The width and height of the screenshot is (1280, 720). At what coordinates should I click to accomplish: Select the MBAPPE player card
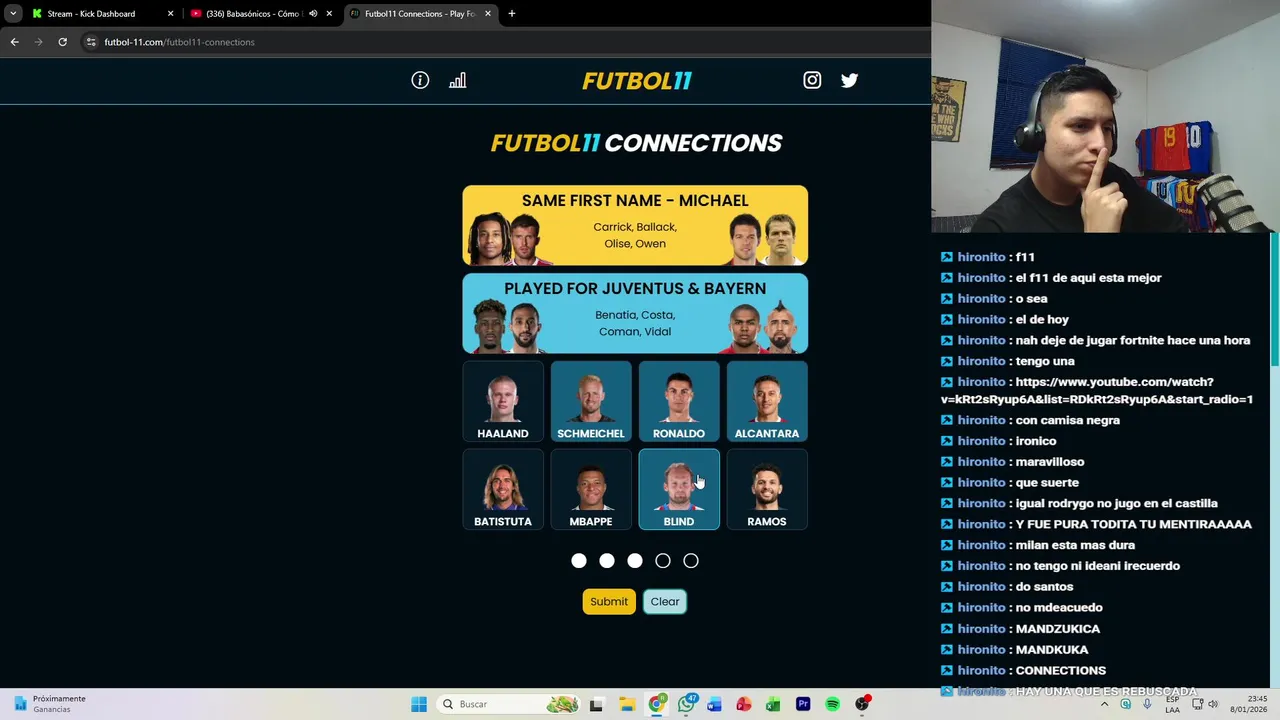(x=591, y=489)
